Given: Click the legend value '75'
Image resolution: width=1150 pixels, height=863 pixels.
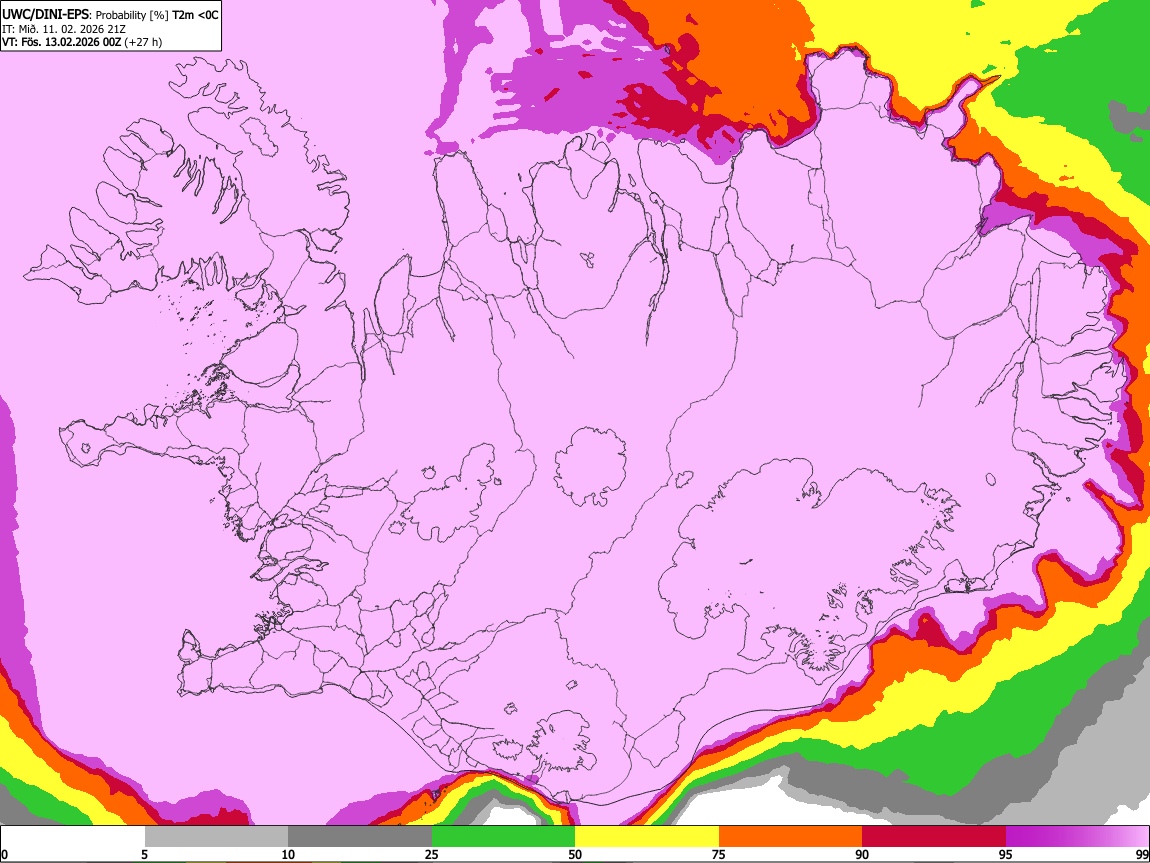Looking at the screenshot, I should pyautogui.click(x=719, y=854).
